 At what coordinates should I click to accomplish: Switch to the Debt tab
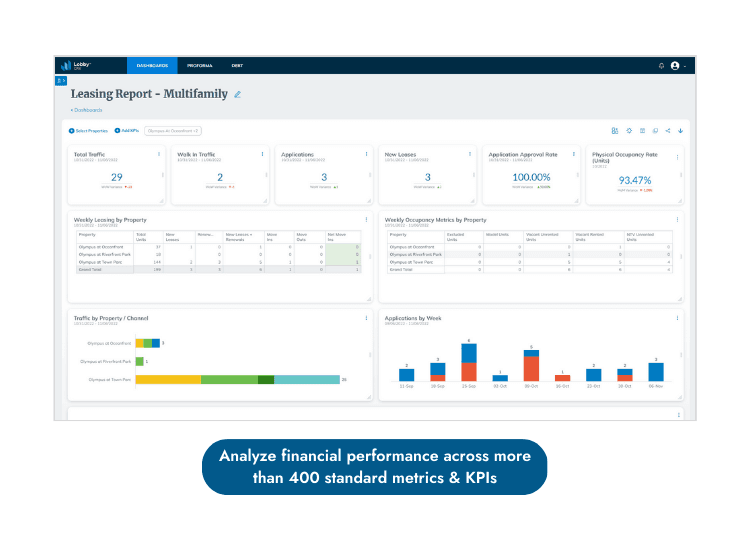(x=237, y=66)
